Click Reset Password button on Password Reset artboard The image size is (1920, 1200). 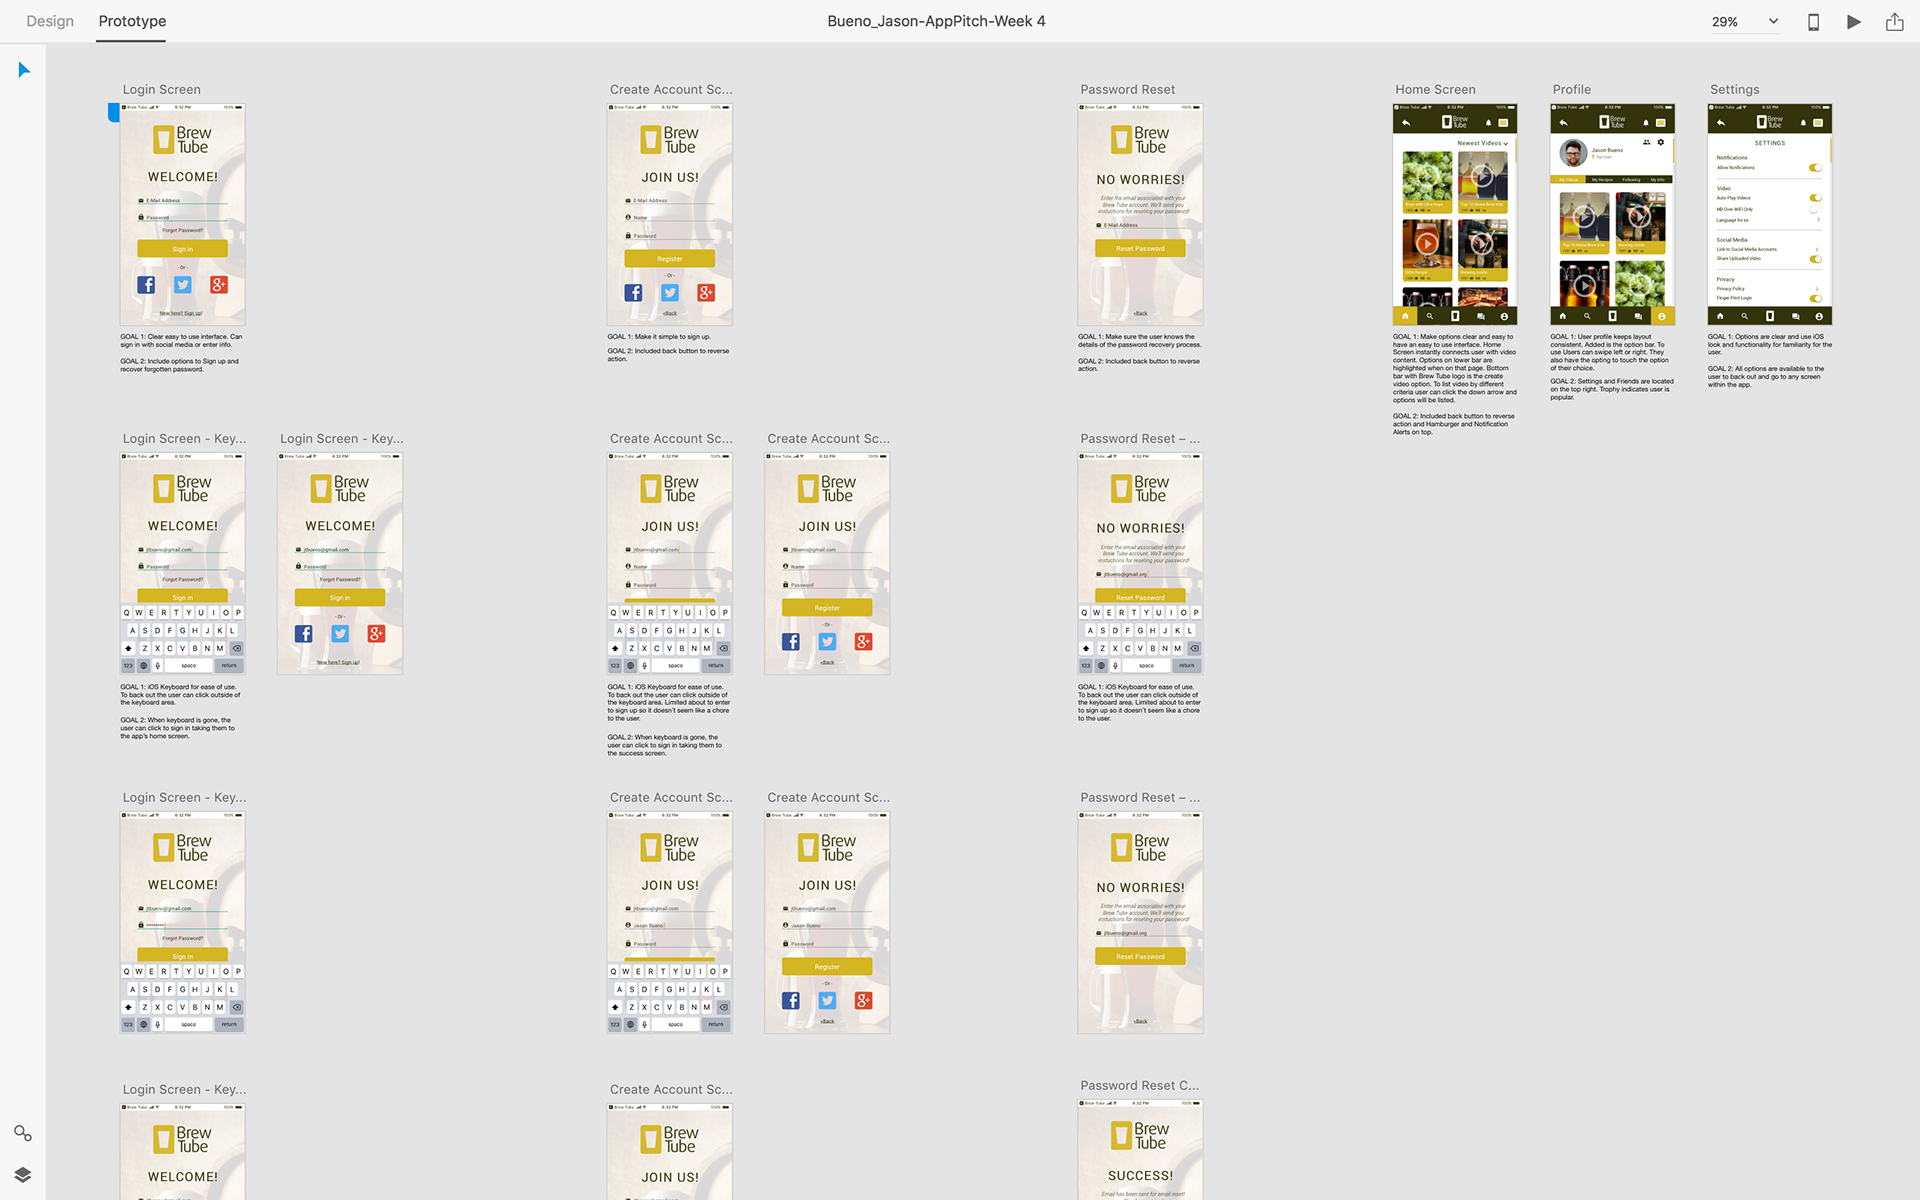[1140, 248]
